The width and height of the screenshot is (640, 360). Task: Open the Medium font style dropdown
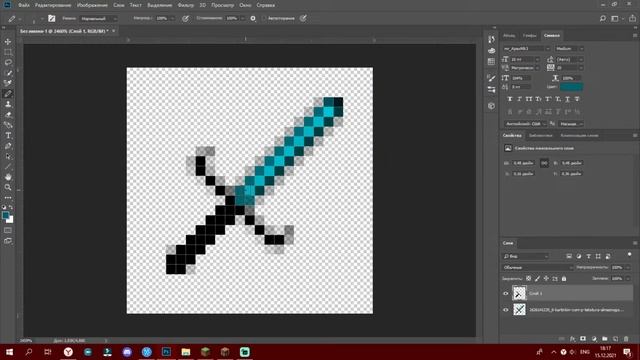[x=569, y=49]
